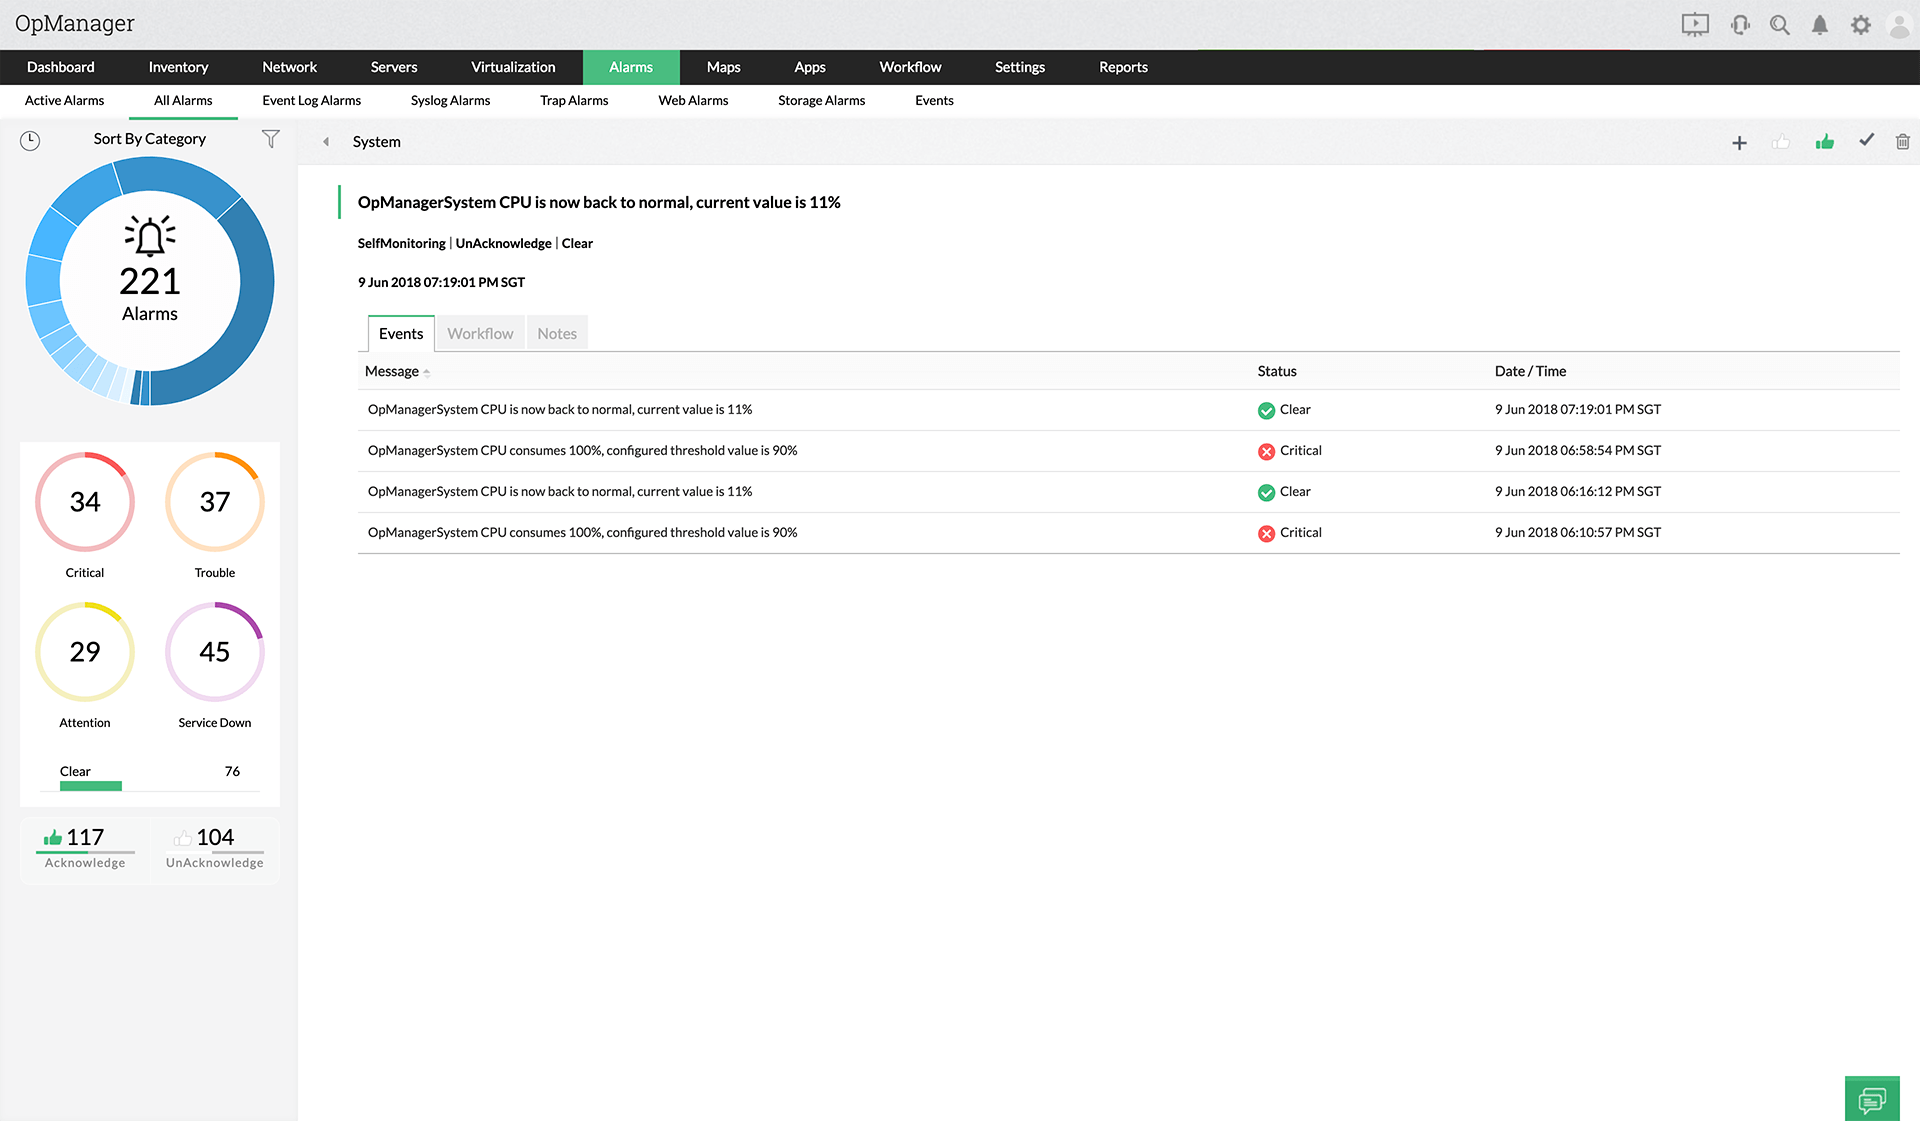Delete the alarm using the trash icon
Viewport: 1920px width, 1121px height.
pos(1902,142)
